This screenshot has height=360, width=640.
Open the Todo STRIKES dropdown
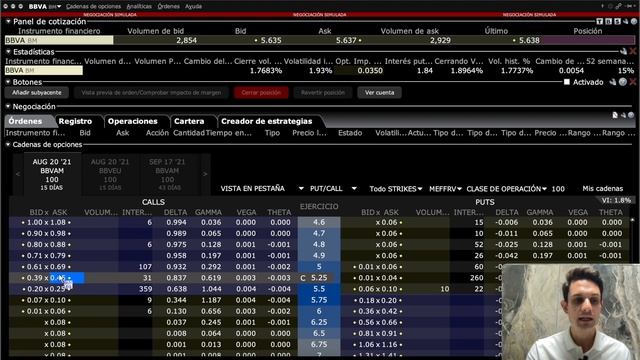396,189
